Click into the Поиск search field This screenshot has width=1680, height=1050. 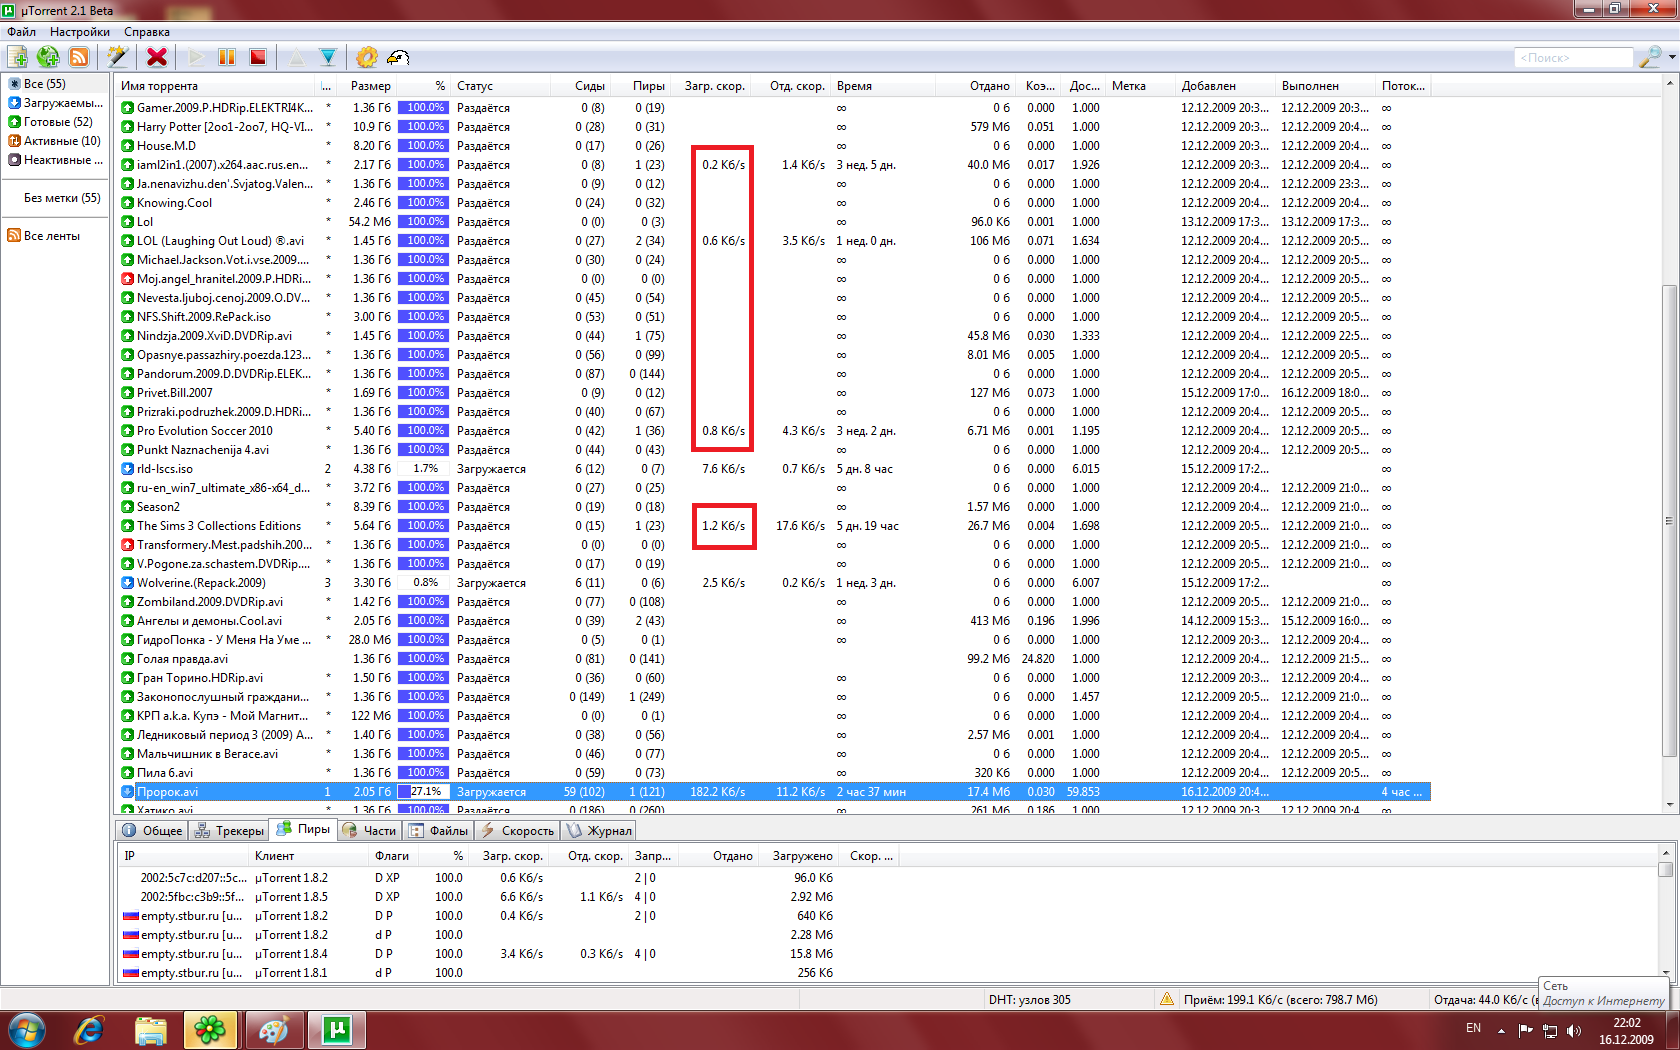[1572, 58]
